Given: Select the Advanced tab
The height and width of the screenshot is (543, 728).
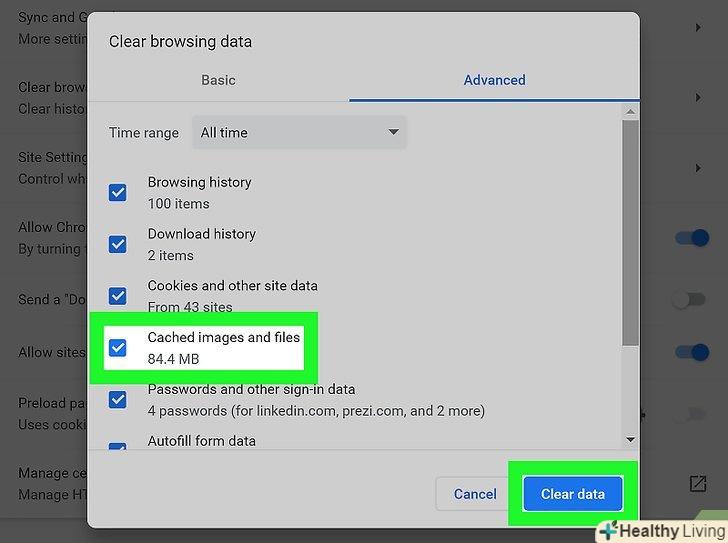Looking at the screenshot, I should click(494, 80).
